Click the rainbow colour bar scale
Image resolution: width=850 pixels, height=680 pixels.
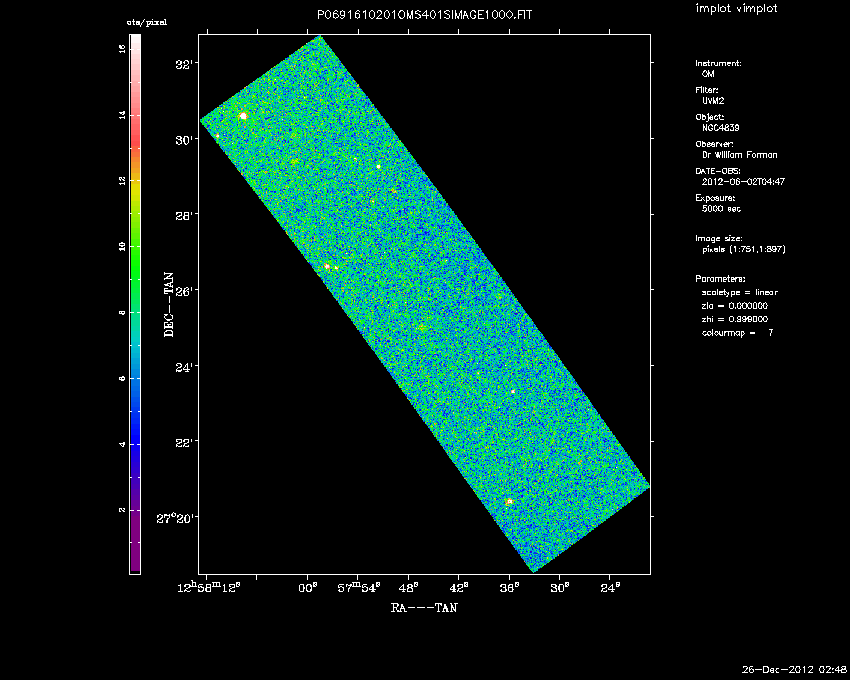[135, 304]
